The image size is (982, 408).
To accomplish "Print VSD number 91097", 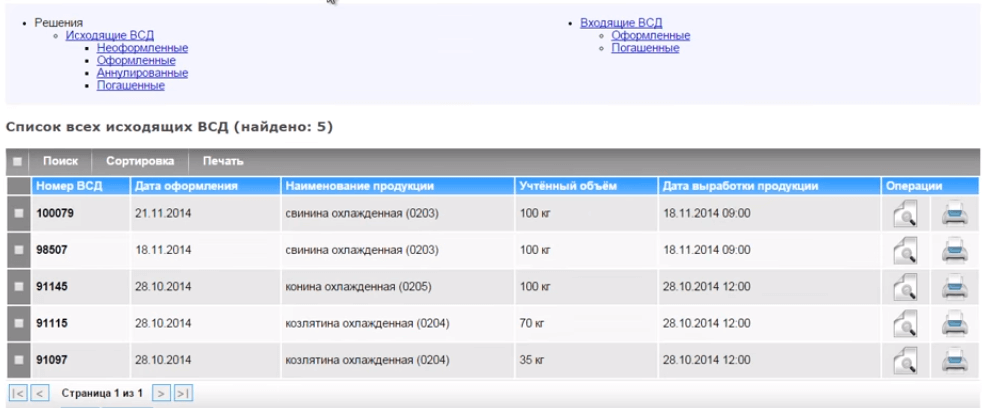I will pos(955,360).
